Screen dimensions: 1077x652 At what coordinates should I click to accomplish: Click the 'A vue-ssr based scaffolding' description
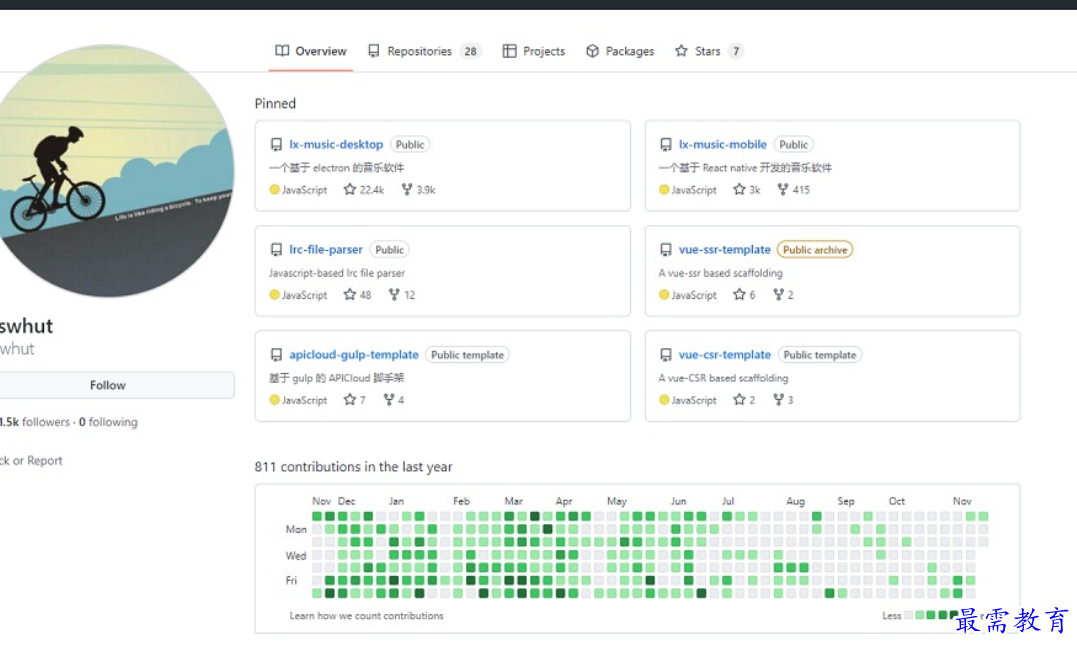[x=721, y=273]
